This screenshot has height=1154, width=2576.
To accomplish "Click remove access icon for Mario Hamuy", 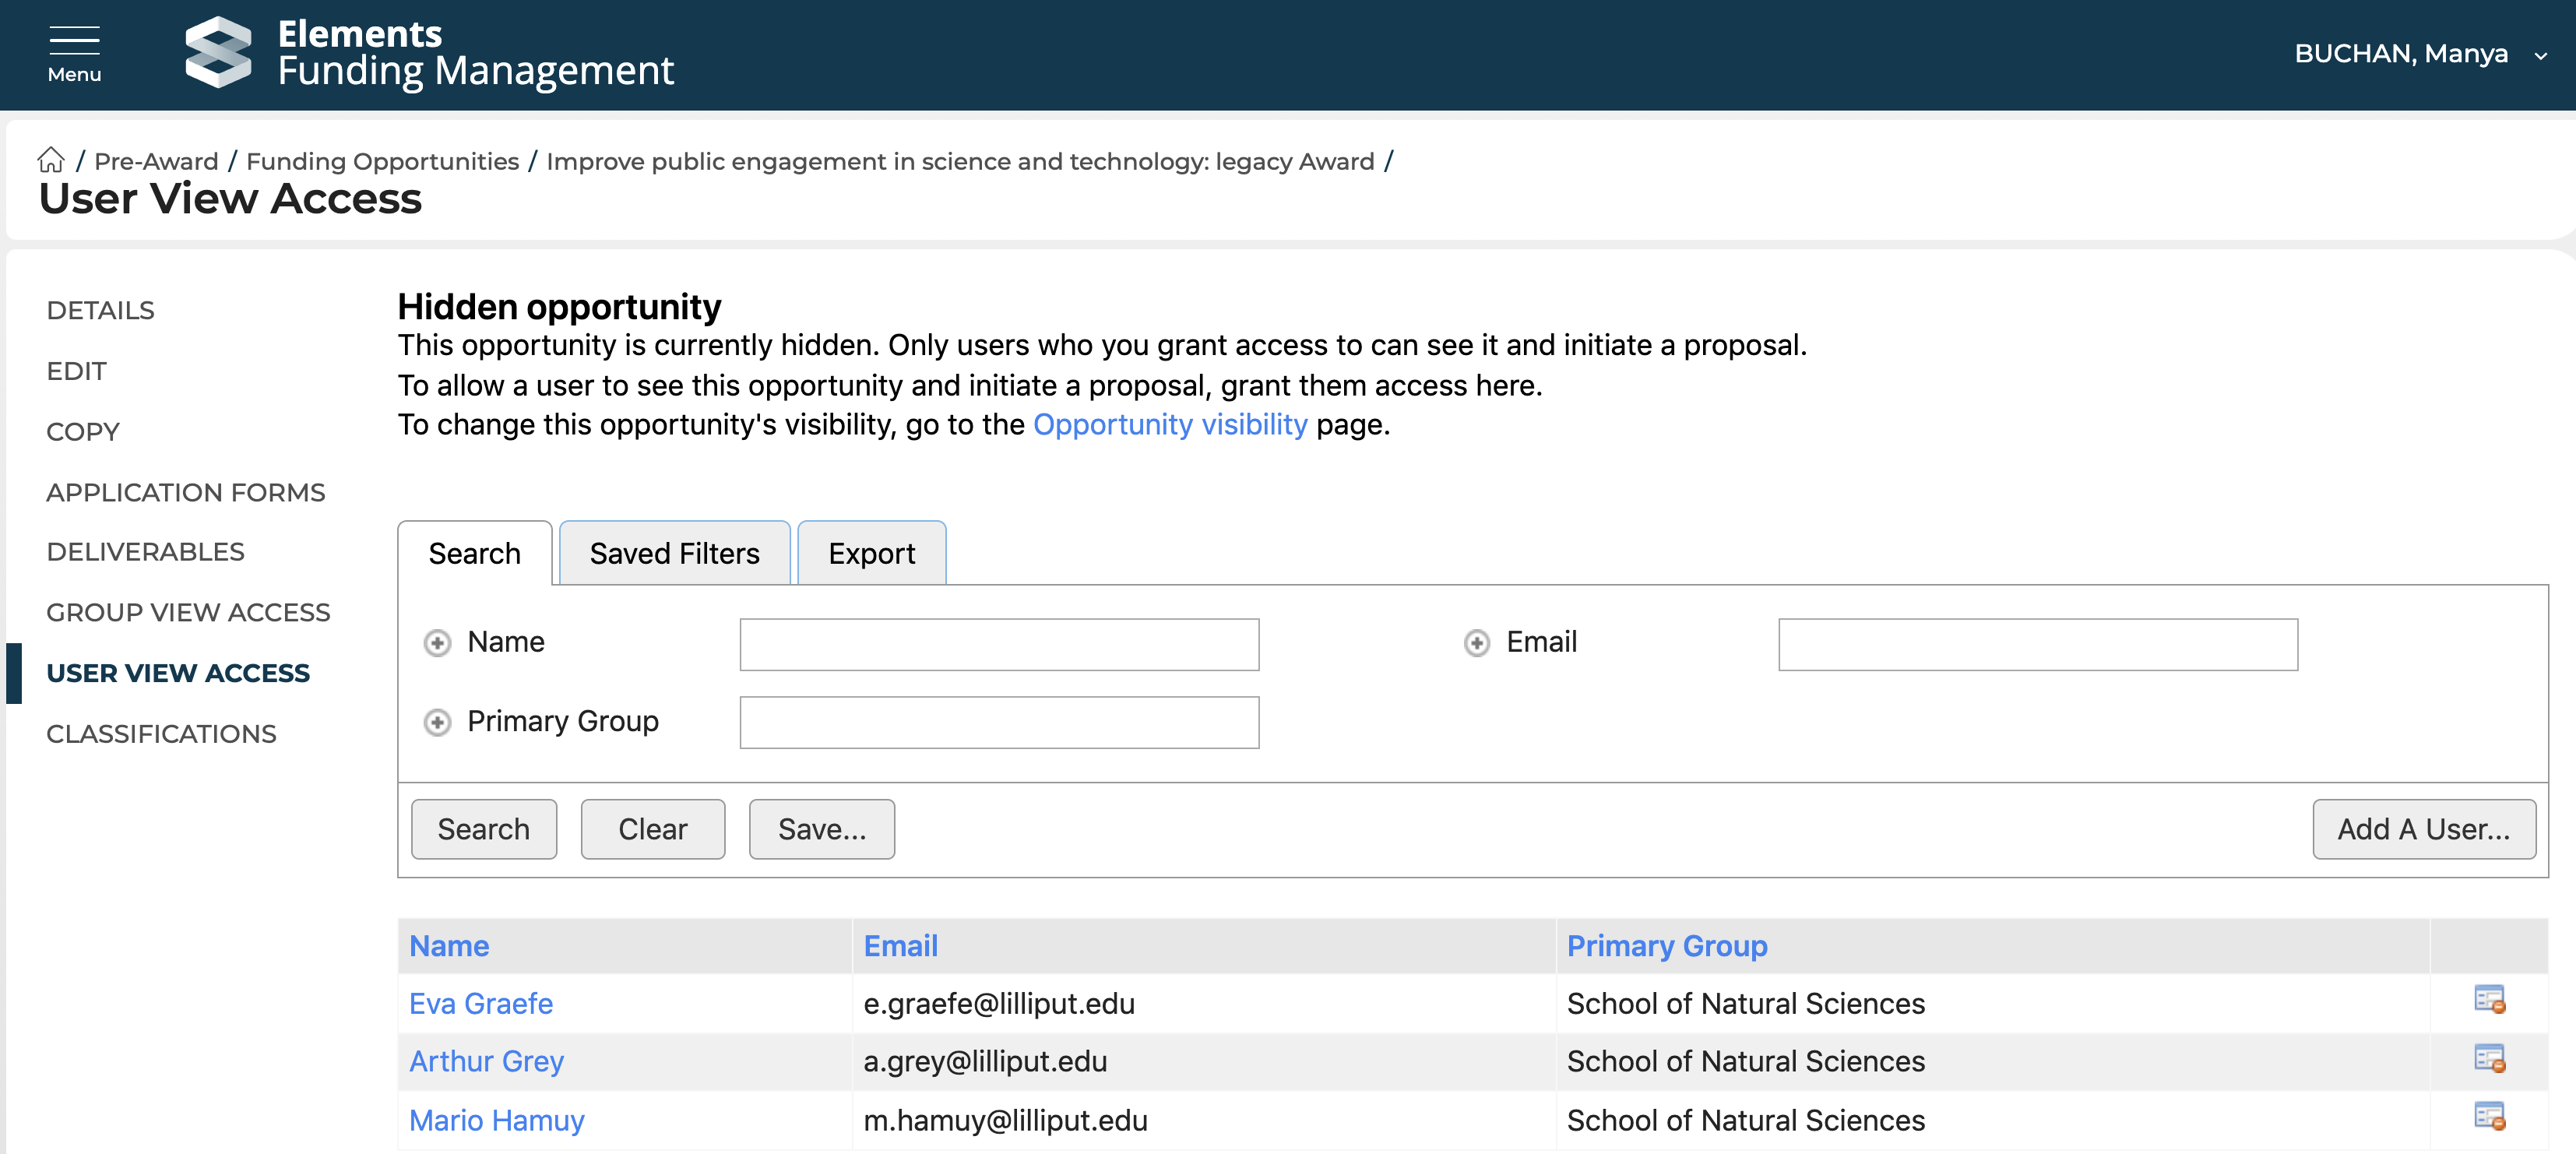I will click(x=2488, y=1117).
